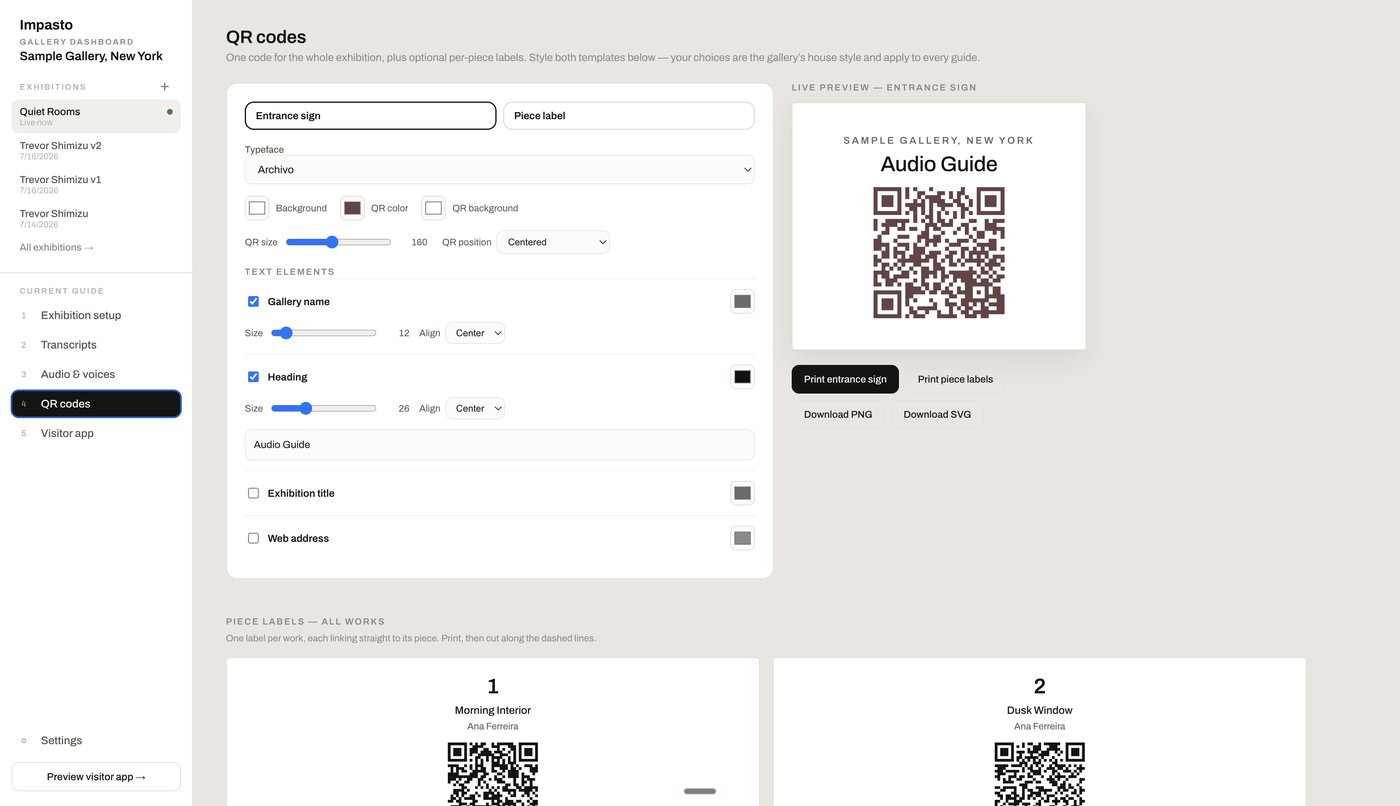Click the Audio Guide heading text field

coord(500,445)
